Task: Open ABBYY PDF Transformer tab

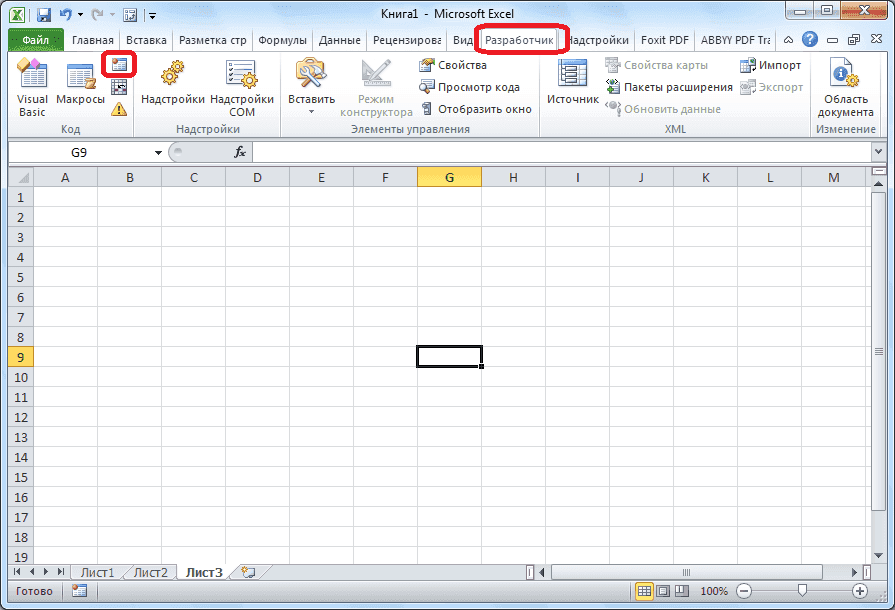Action: tap(735, 40)
